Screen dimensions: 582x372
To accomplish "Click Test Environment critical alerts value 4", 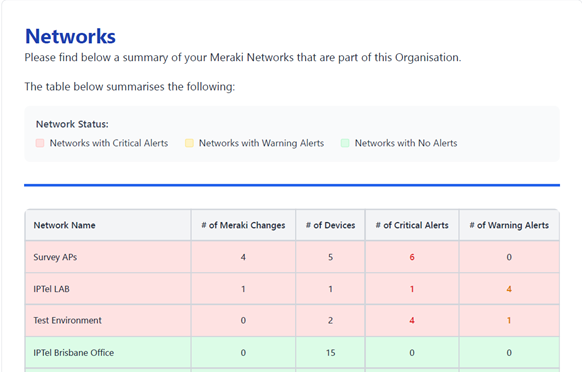I will (x=412, y=320).
